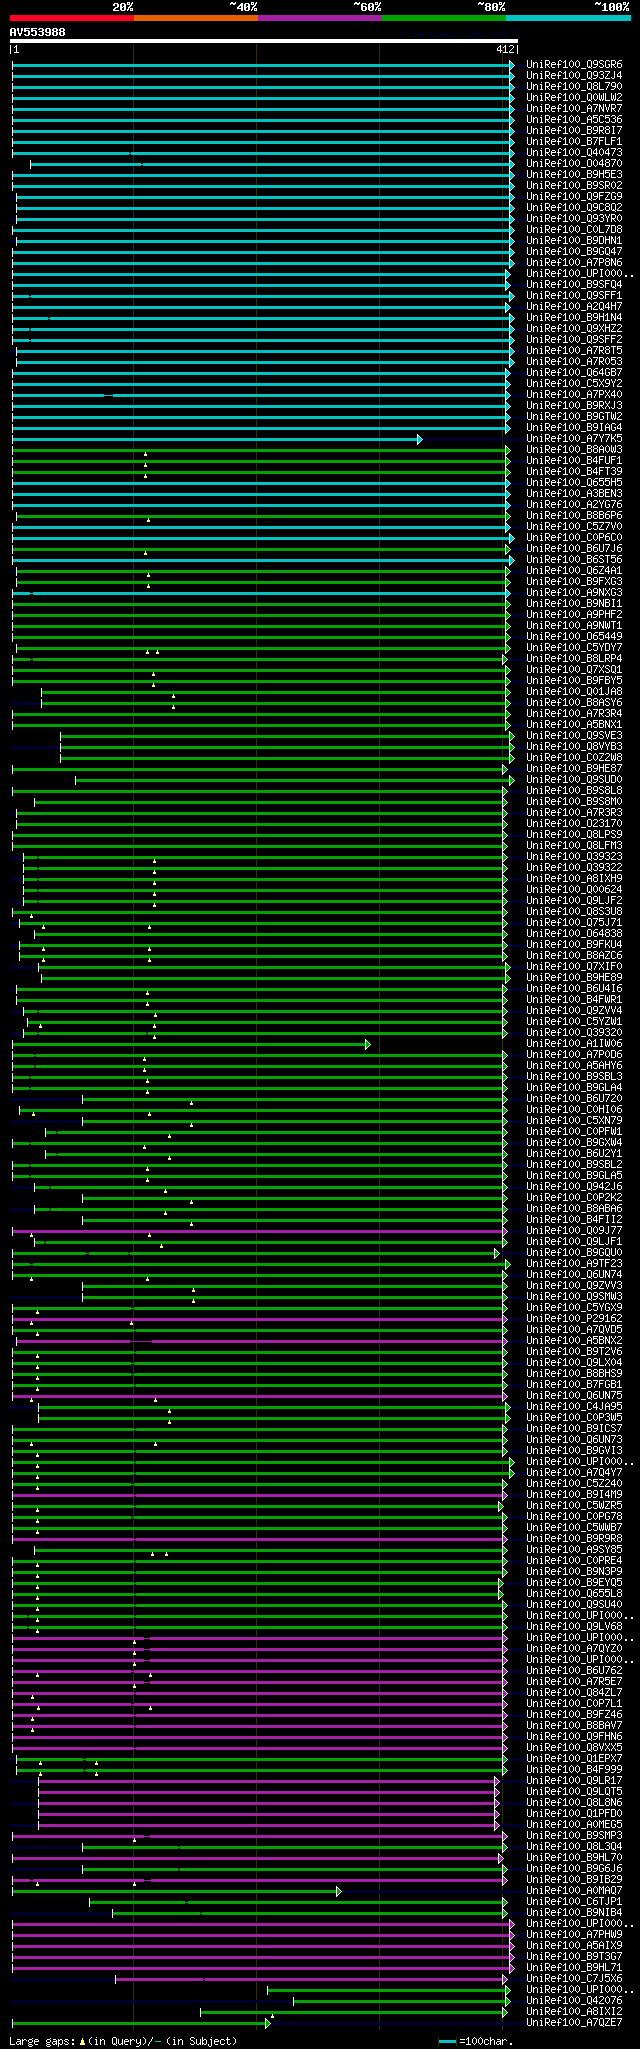Viewport: 640px width, 2049px height.
Task: Select the UniRef100_Q9LV68 label
Action: 574,1626
